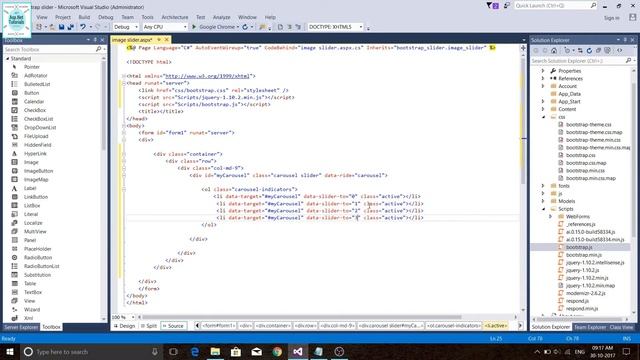This screenshot has width=640, height=360.
Task: Click Sync with Active Document icon
Action: click(580, 51)
